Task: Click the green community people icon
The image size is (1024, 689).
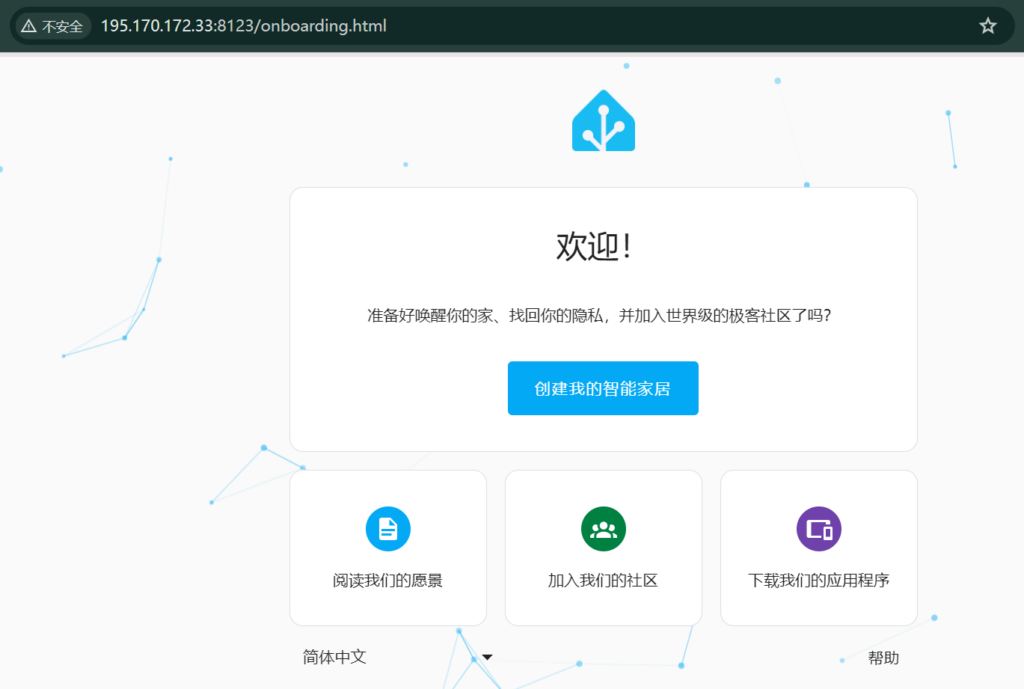Action: [x=603, y=528]
